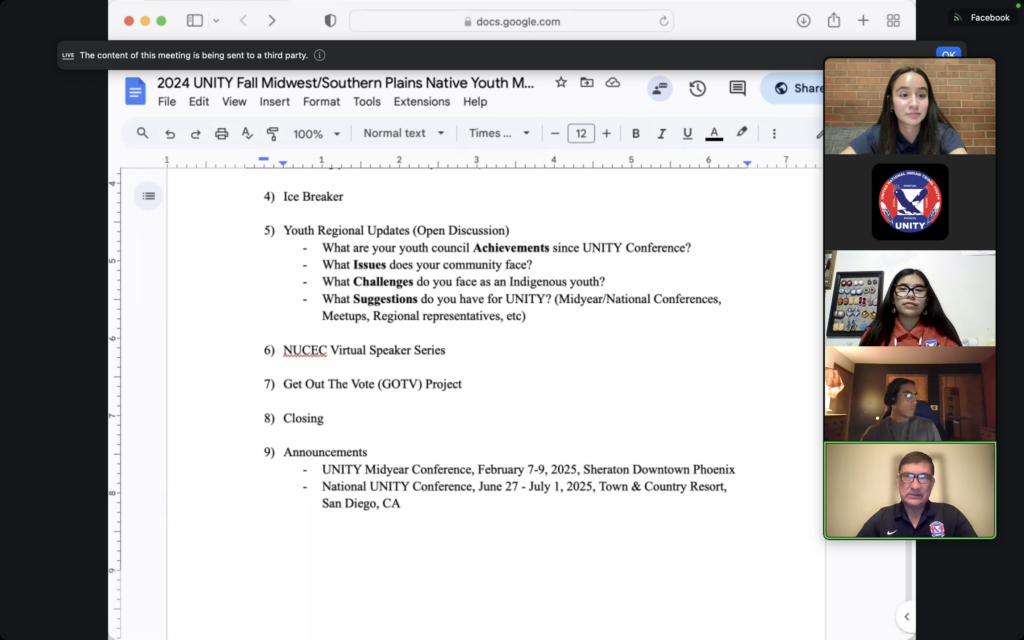Click the Print icon in the toolbar
Viewport: 1024px width, 640px height.
tap(221, 133)
